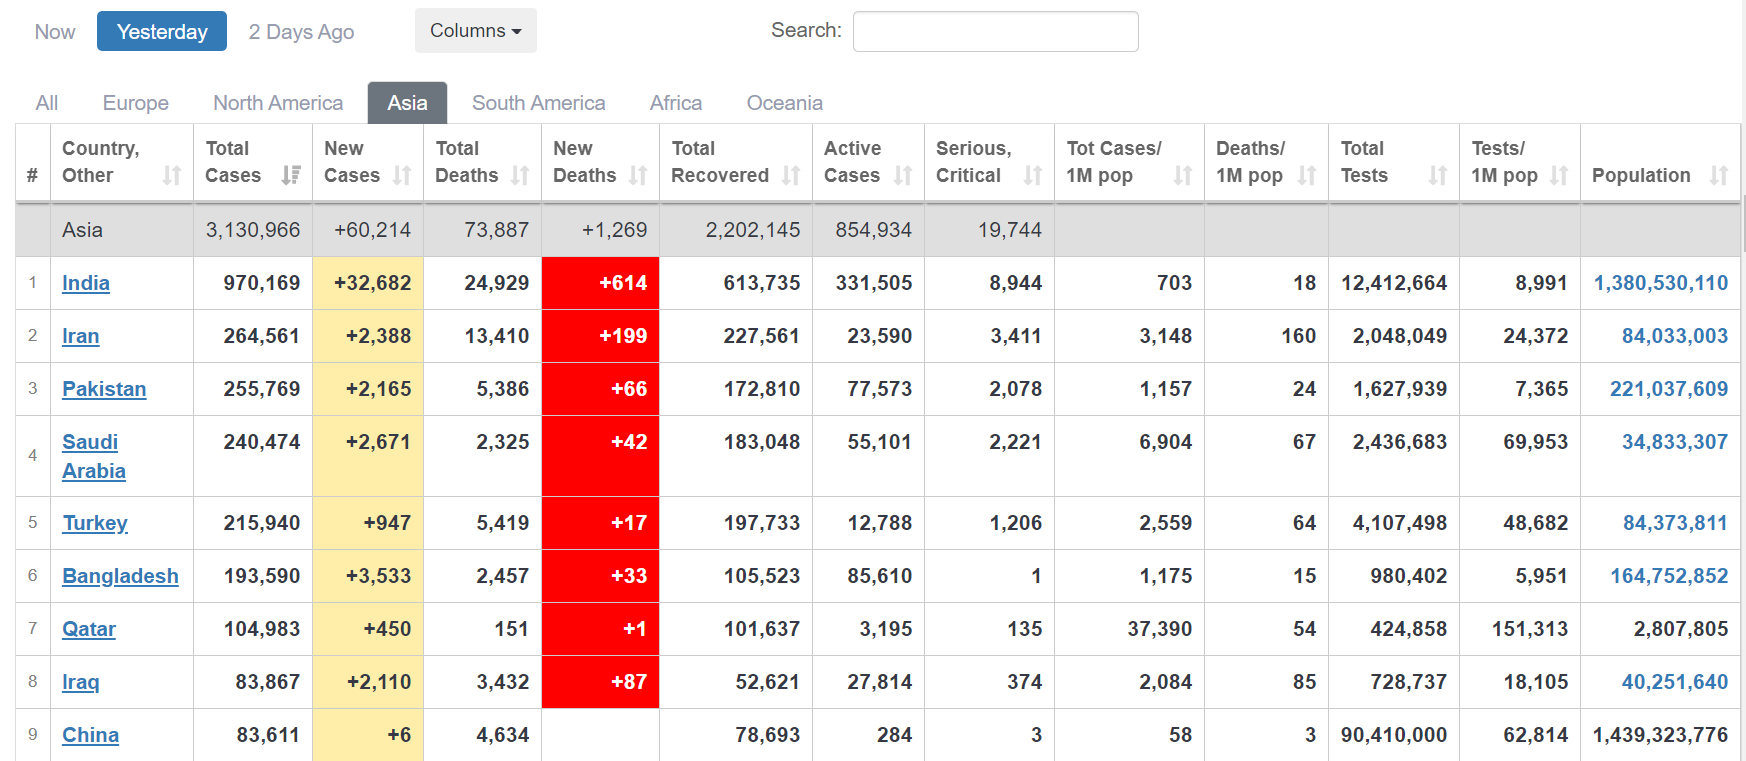Click India new deaths cell +614
Screen dimensions: 1746x761
(600, 283)
